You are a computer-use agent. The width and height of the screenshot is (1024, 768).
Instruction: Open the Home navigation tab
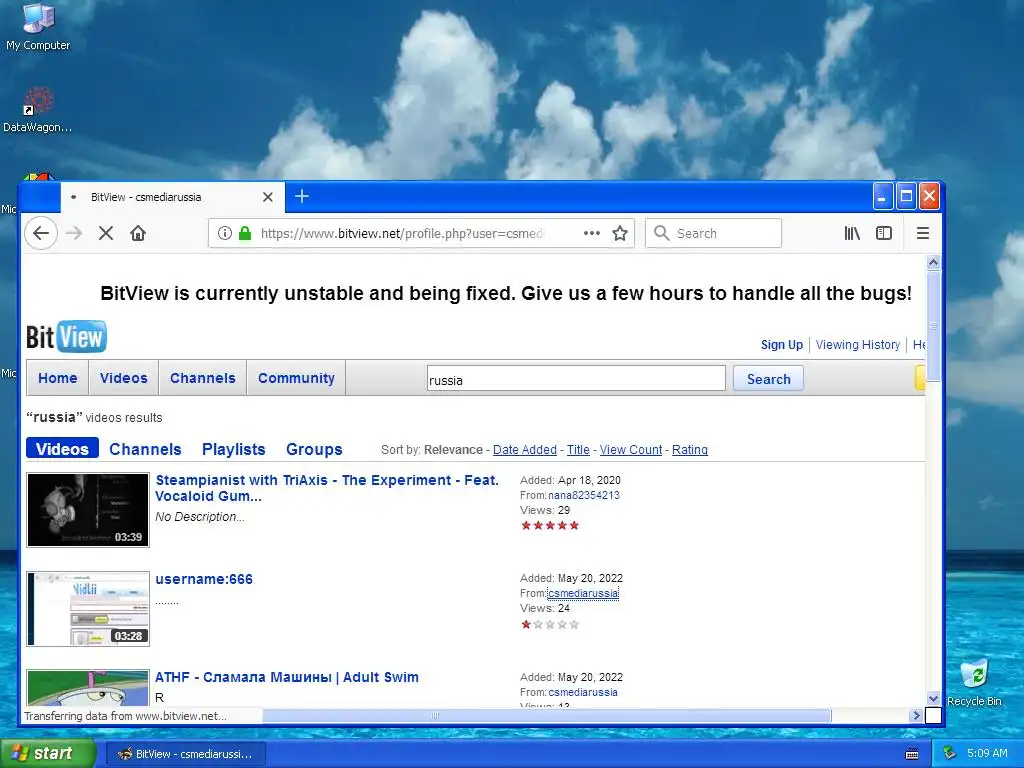click(57, 378)
